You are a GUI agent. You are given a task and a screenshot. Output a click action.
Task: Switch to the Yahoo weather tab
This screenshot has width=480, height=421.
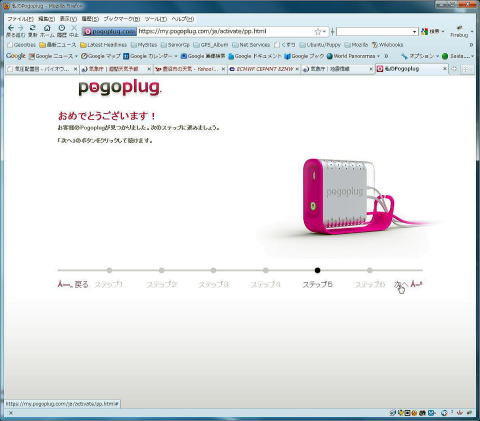pyautogui.click(x=190, y=69)
